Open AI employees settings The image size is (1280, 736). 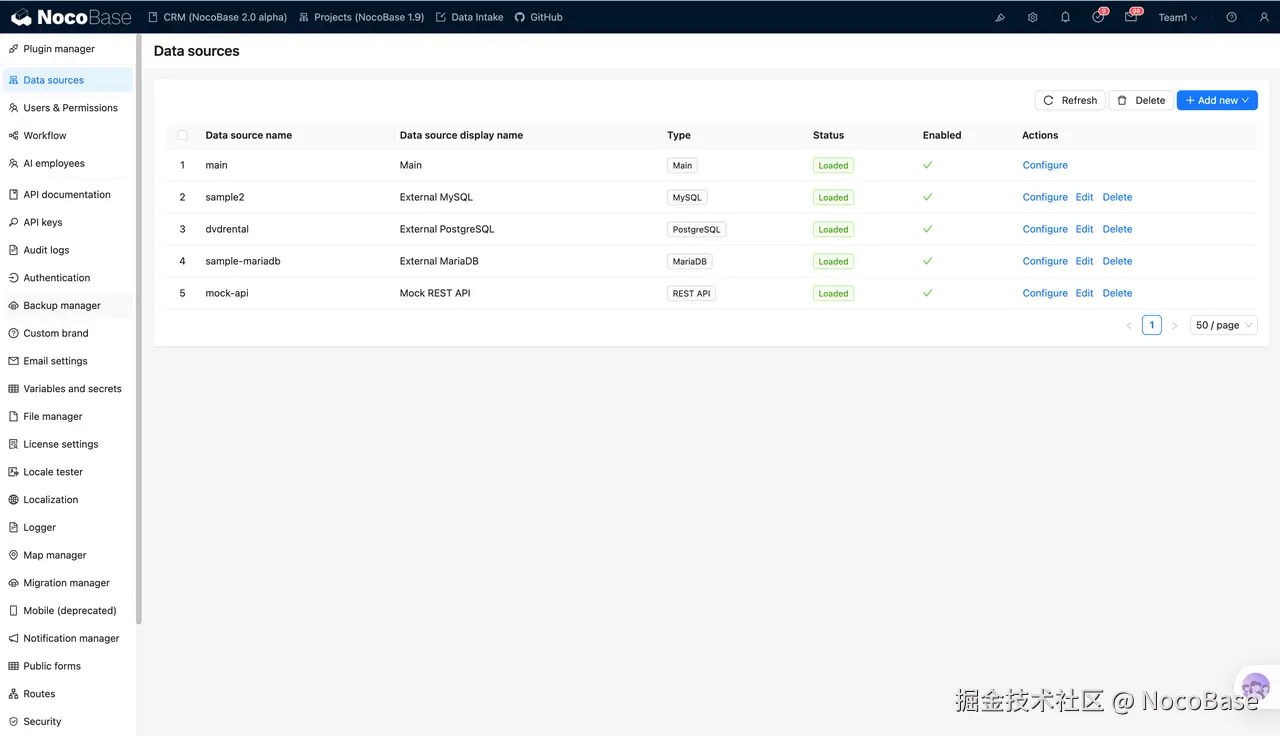click(68, 163)
